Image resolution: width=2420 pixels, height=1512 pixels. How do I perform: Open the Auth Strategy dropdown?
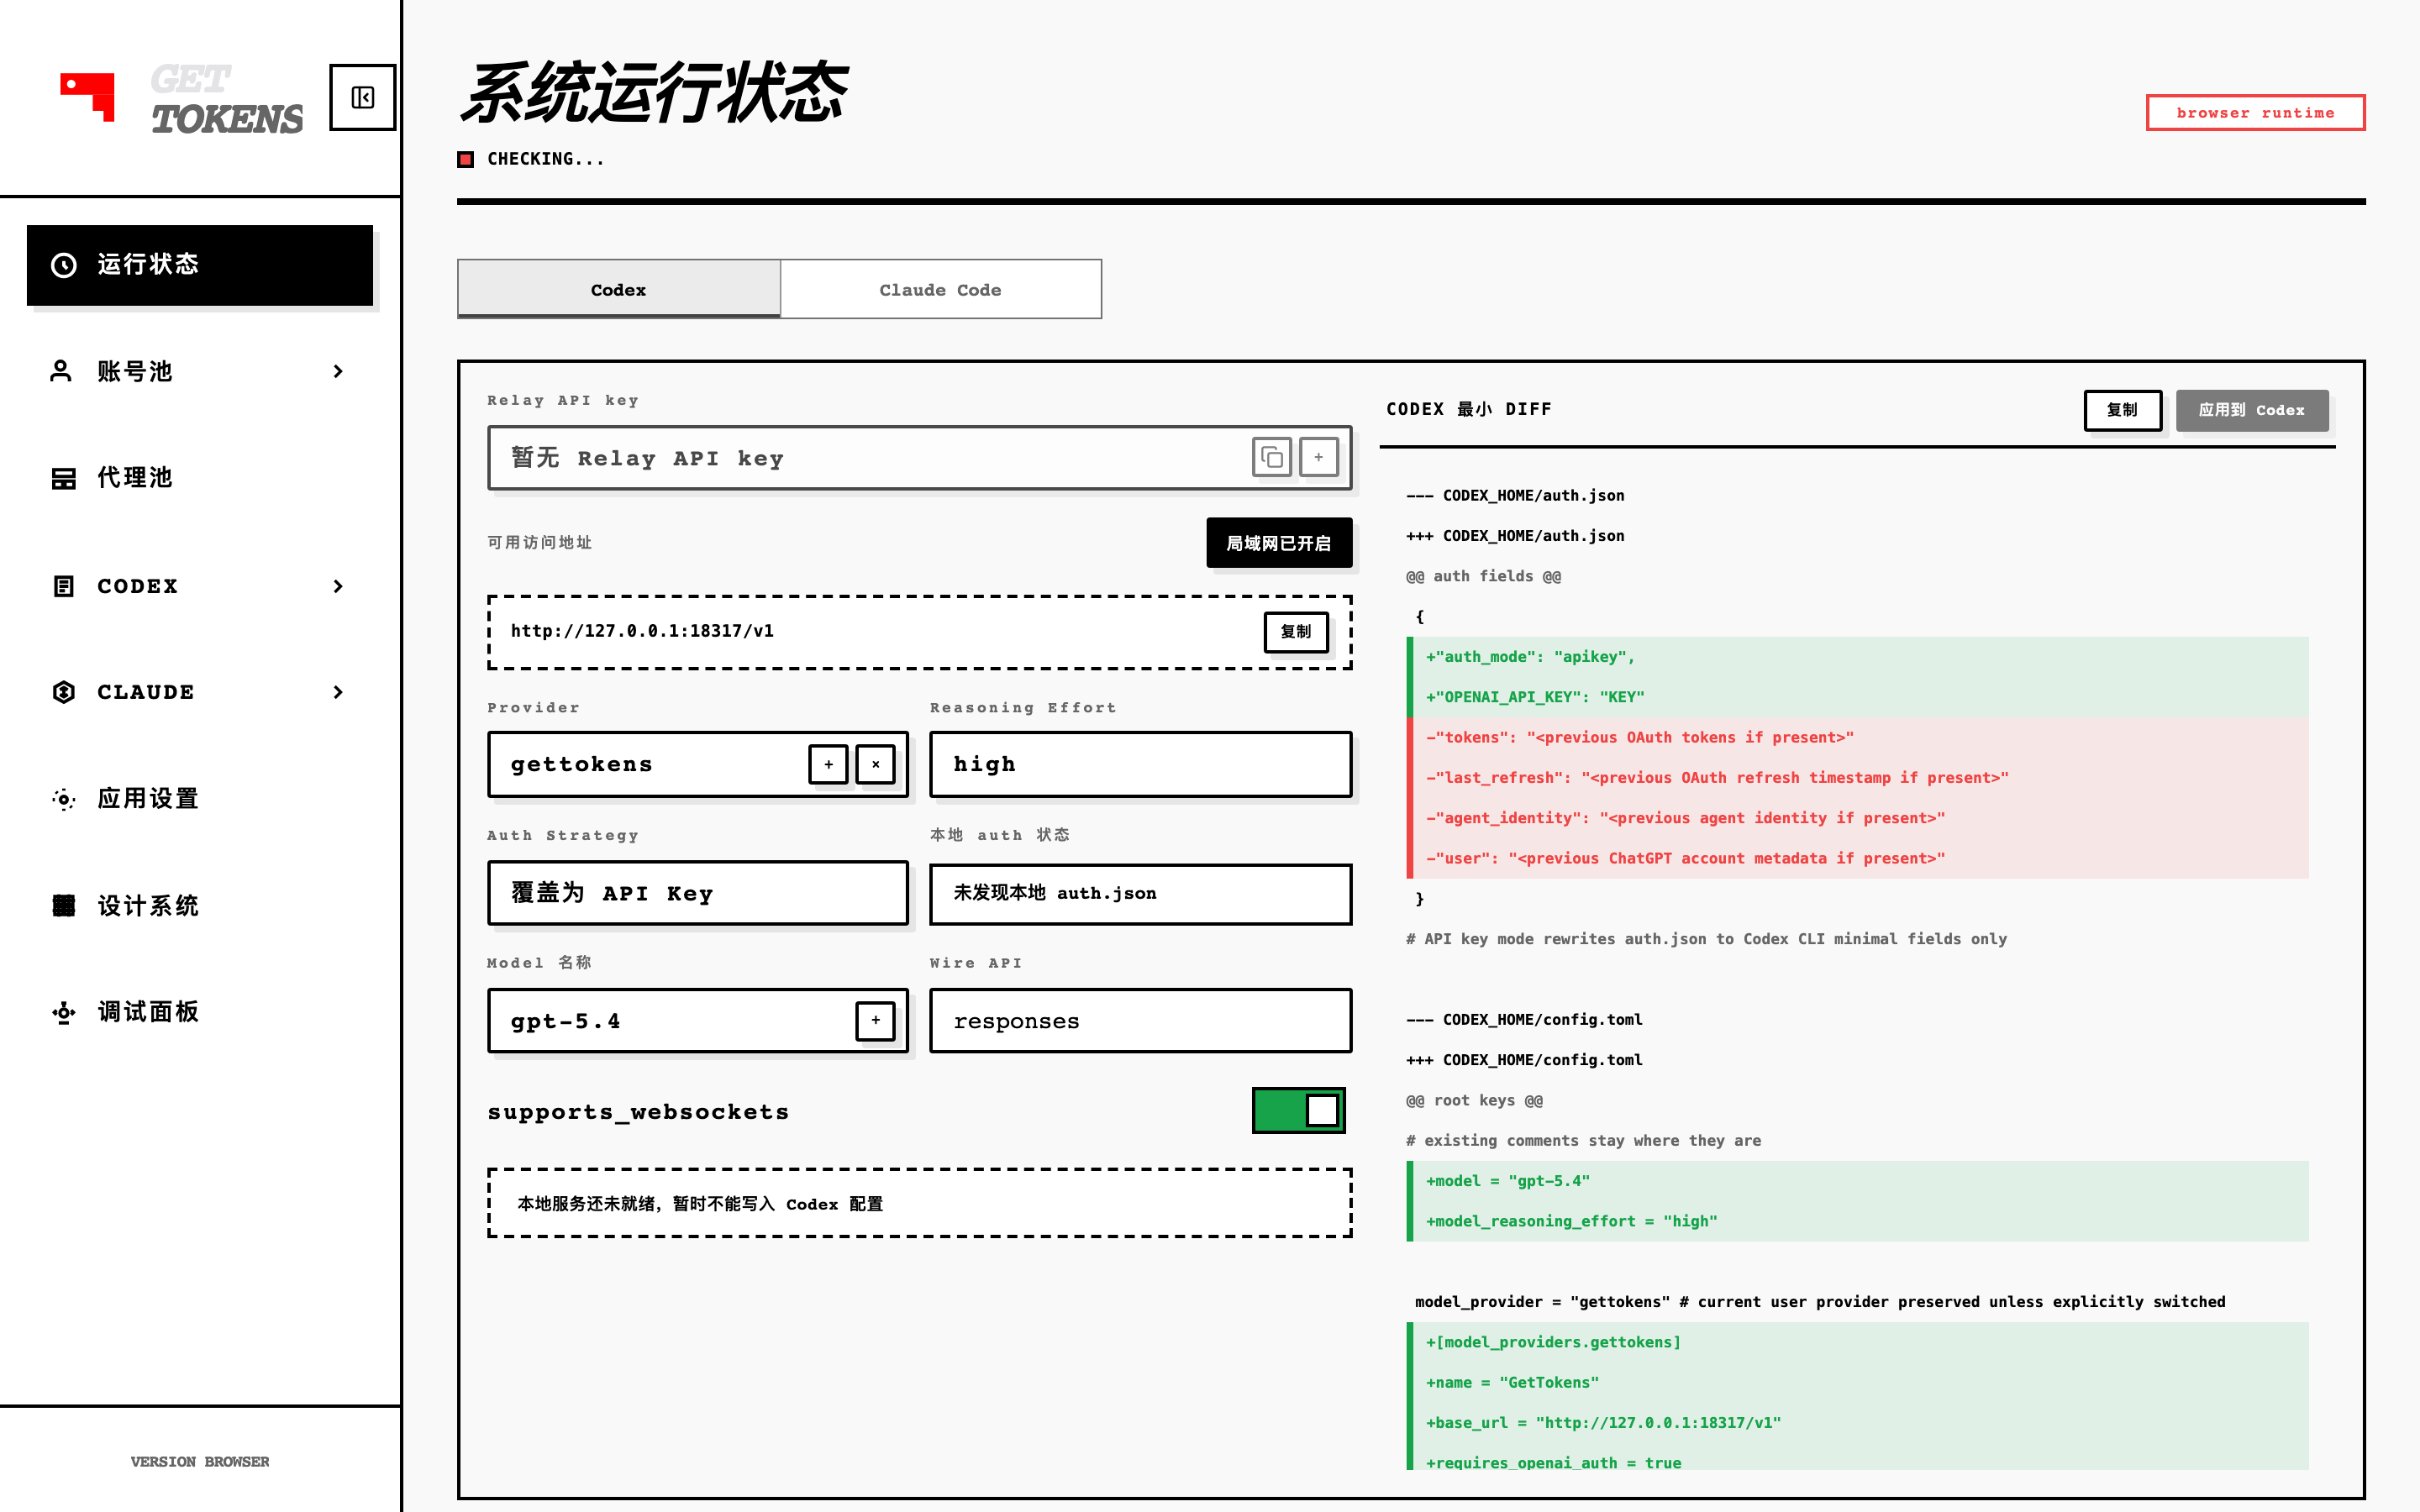pos(698,893)
